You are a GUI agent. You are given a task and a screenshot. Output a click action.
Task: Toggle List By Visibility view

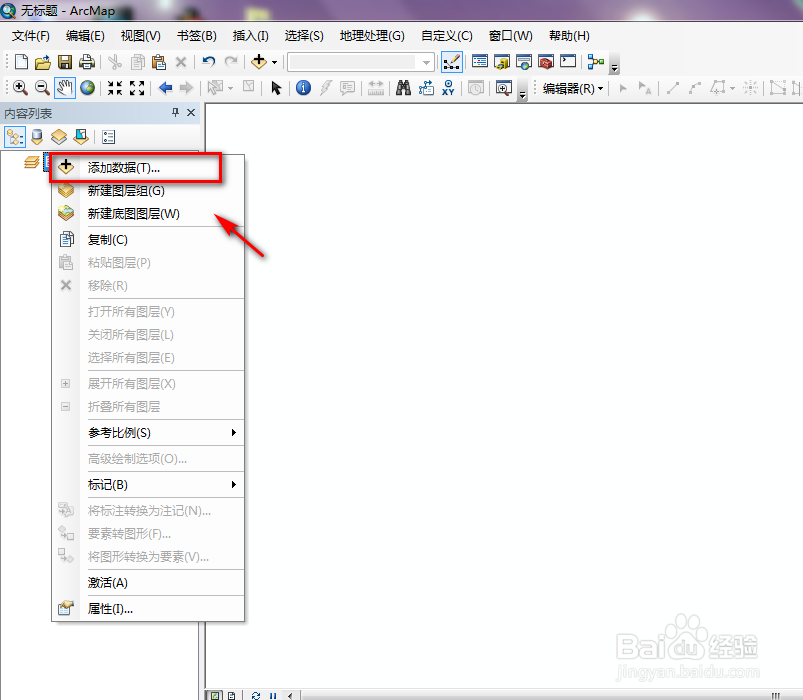pos(59,137)
